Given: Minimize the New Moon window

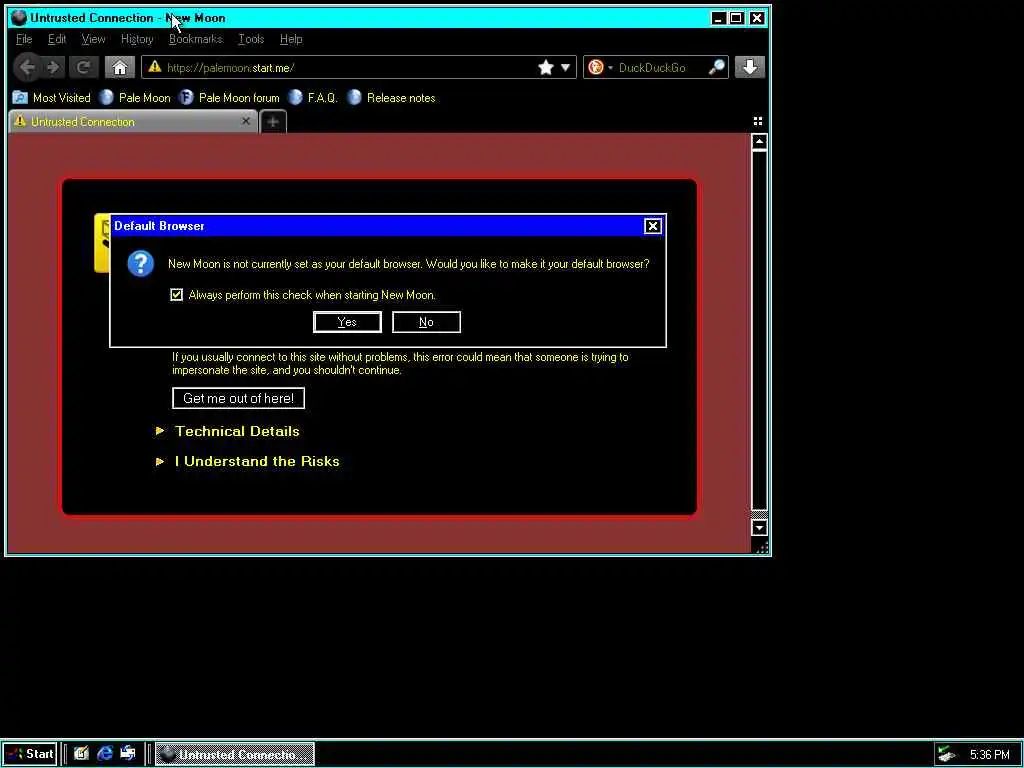Looking at the screenshot, I should 718,18.
